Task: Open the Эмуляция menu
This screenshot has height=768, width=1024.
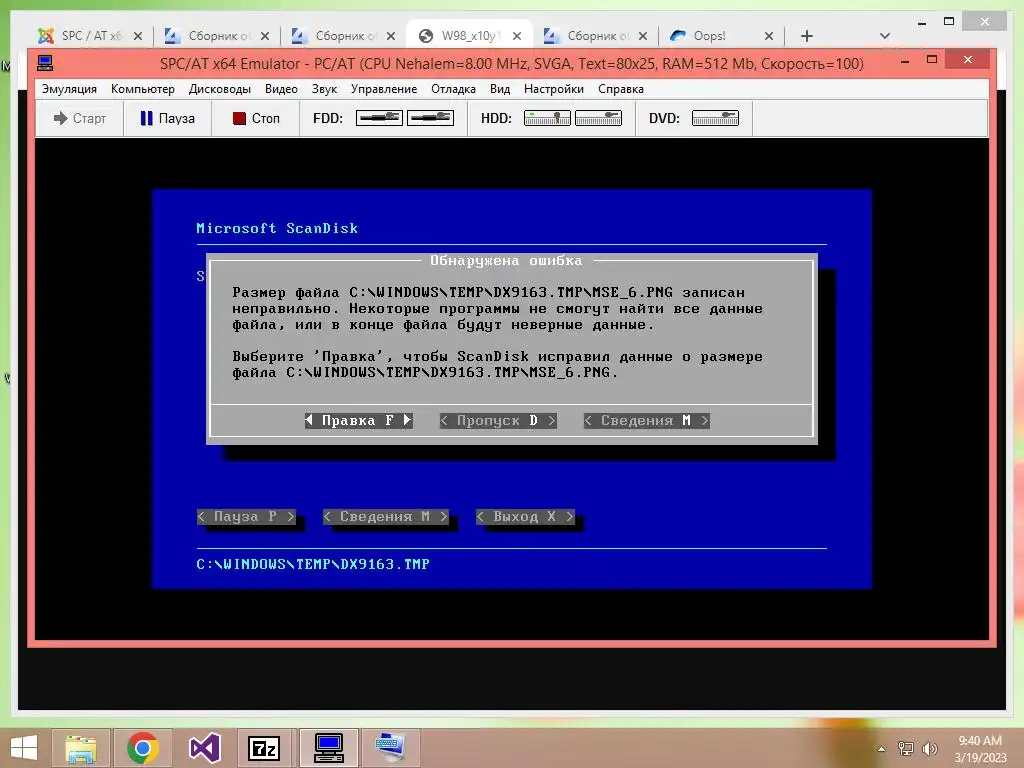Action: coord(69,89)
